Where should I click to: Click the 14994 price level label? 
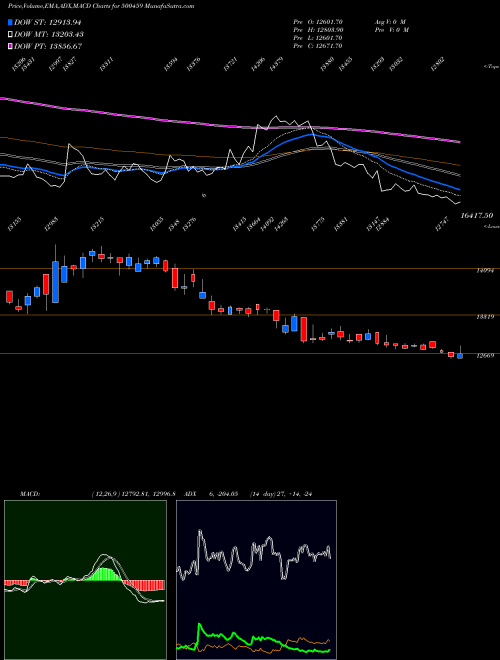(485, 271)
